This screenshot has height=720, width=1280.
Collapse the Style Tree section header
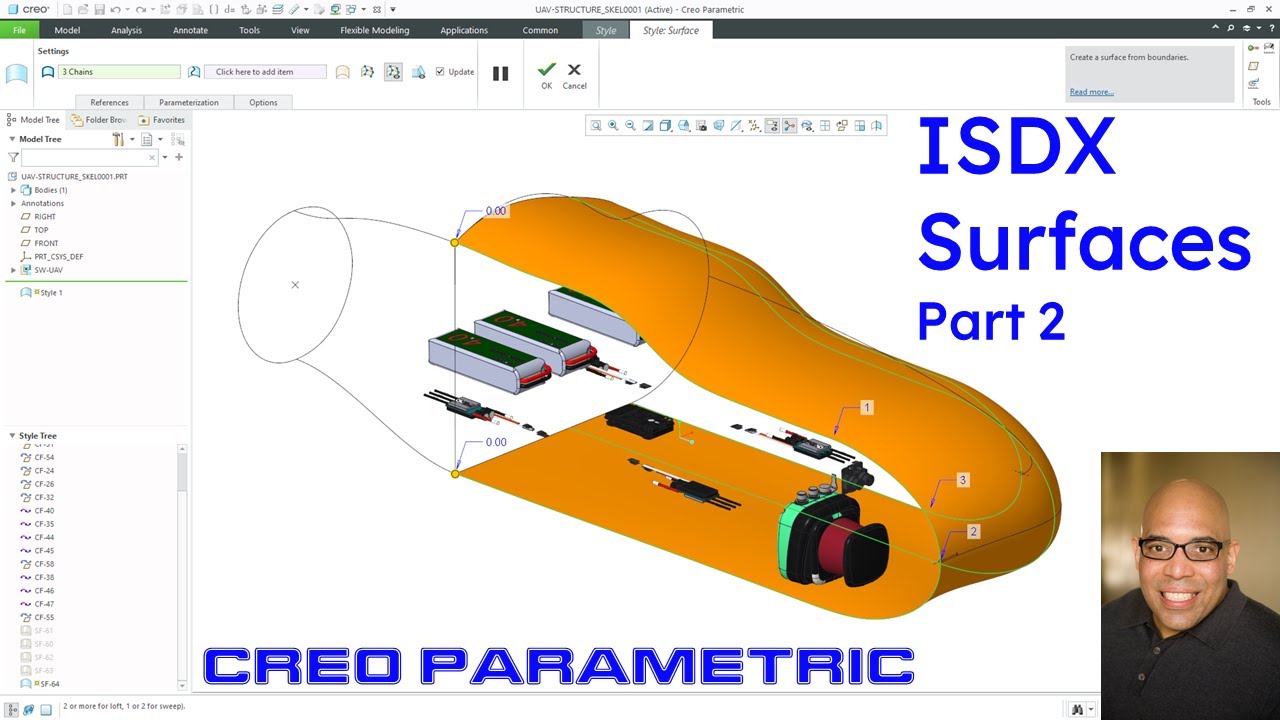pos(12,436)
